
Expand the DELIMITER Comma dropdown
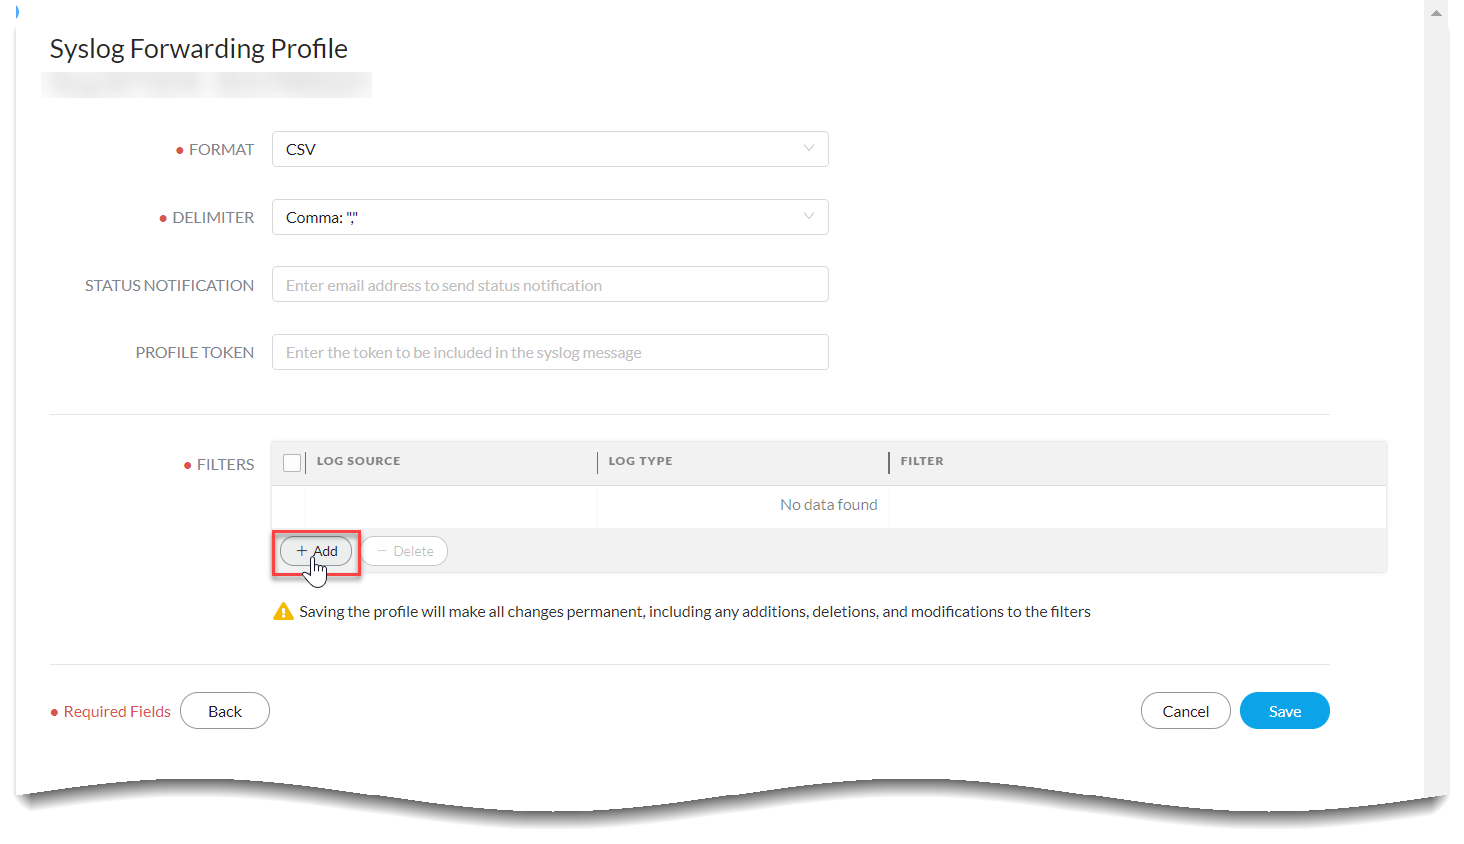point(550,217)
